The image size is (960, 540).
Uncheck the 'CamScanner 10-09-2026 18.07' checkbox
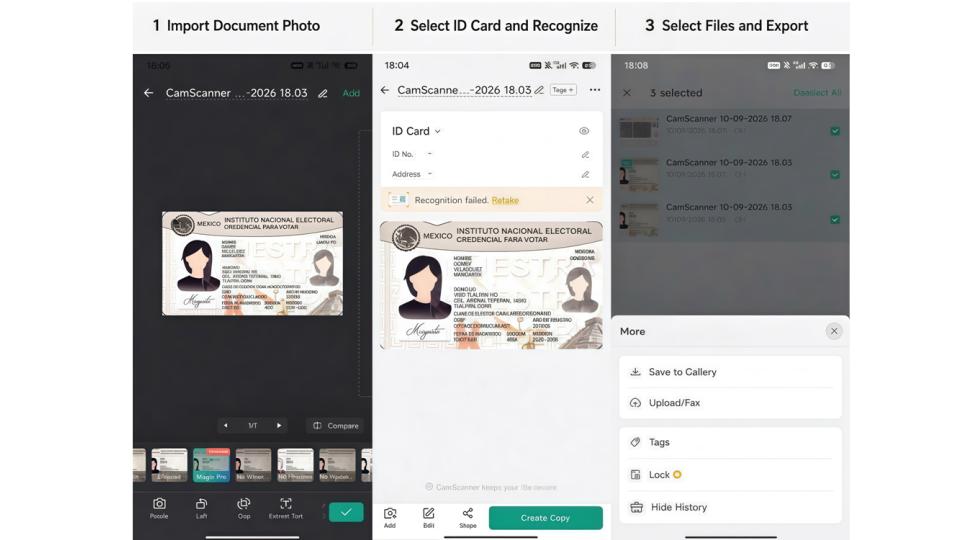point(835,131)
